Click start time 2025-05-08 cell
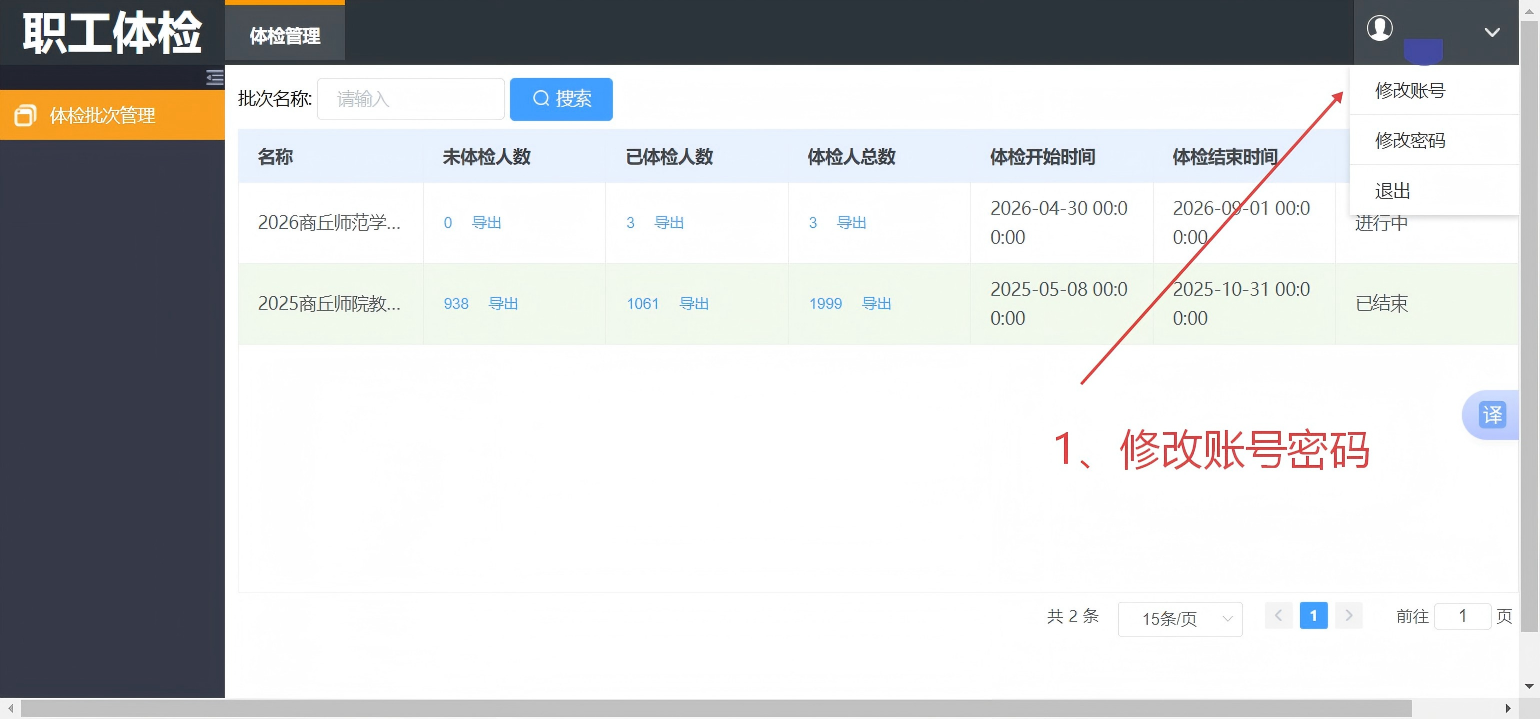The width and height of the screenshot is (1540, 719). pyautogui.click(x=1059, y=304)
